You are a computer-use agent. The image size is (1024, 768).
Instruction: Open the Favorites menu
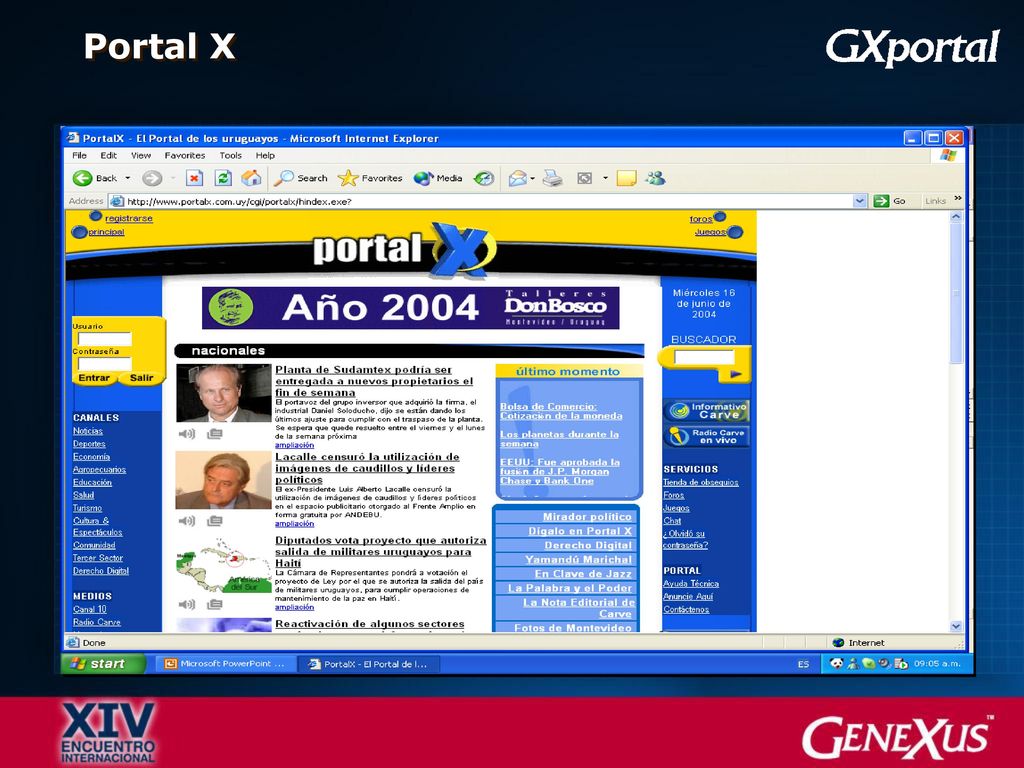click(185, 155)
